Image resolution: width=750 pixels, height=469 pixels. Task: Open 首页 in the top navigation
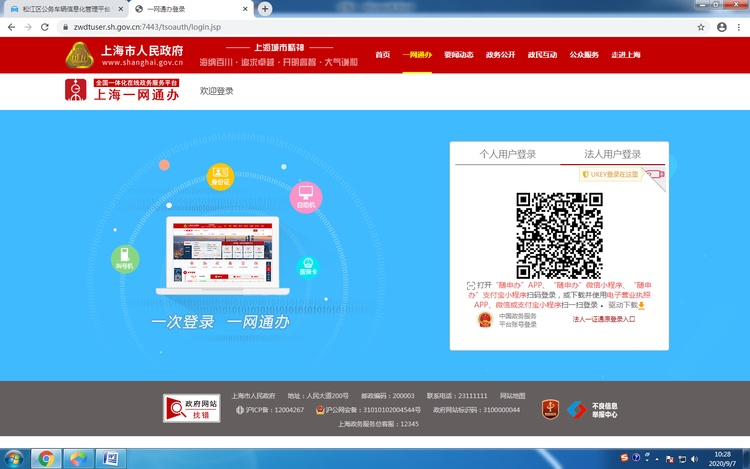383,55
